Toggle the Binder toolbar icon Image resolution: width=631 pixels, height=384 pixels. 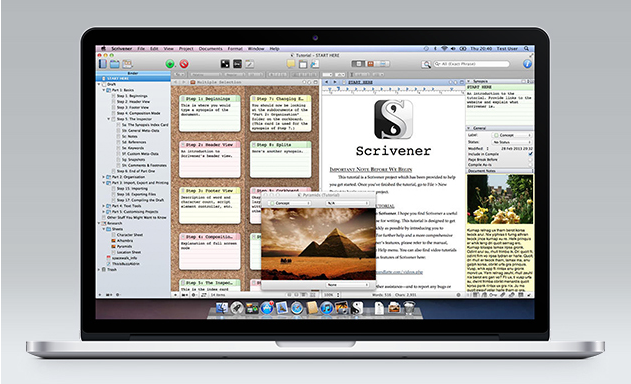click(x=103, y=64)
